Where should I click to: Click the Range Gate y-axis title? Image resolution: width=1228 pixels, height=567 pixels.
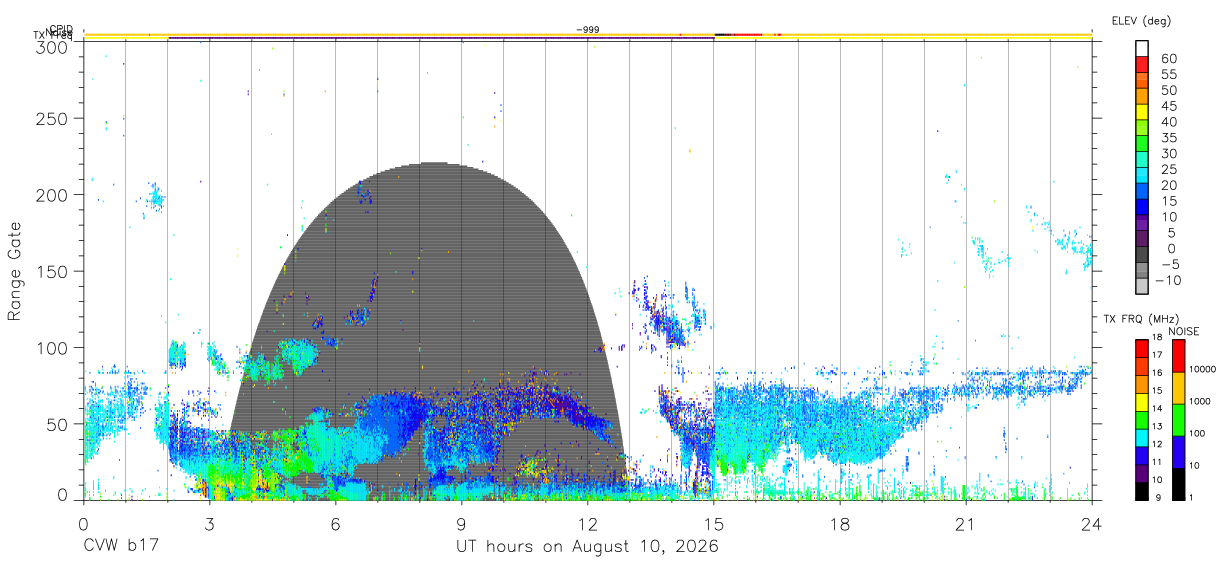click(15, 271)
